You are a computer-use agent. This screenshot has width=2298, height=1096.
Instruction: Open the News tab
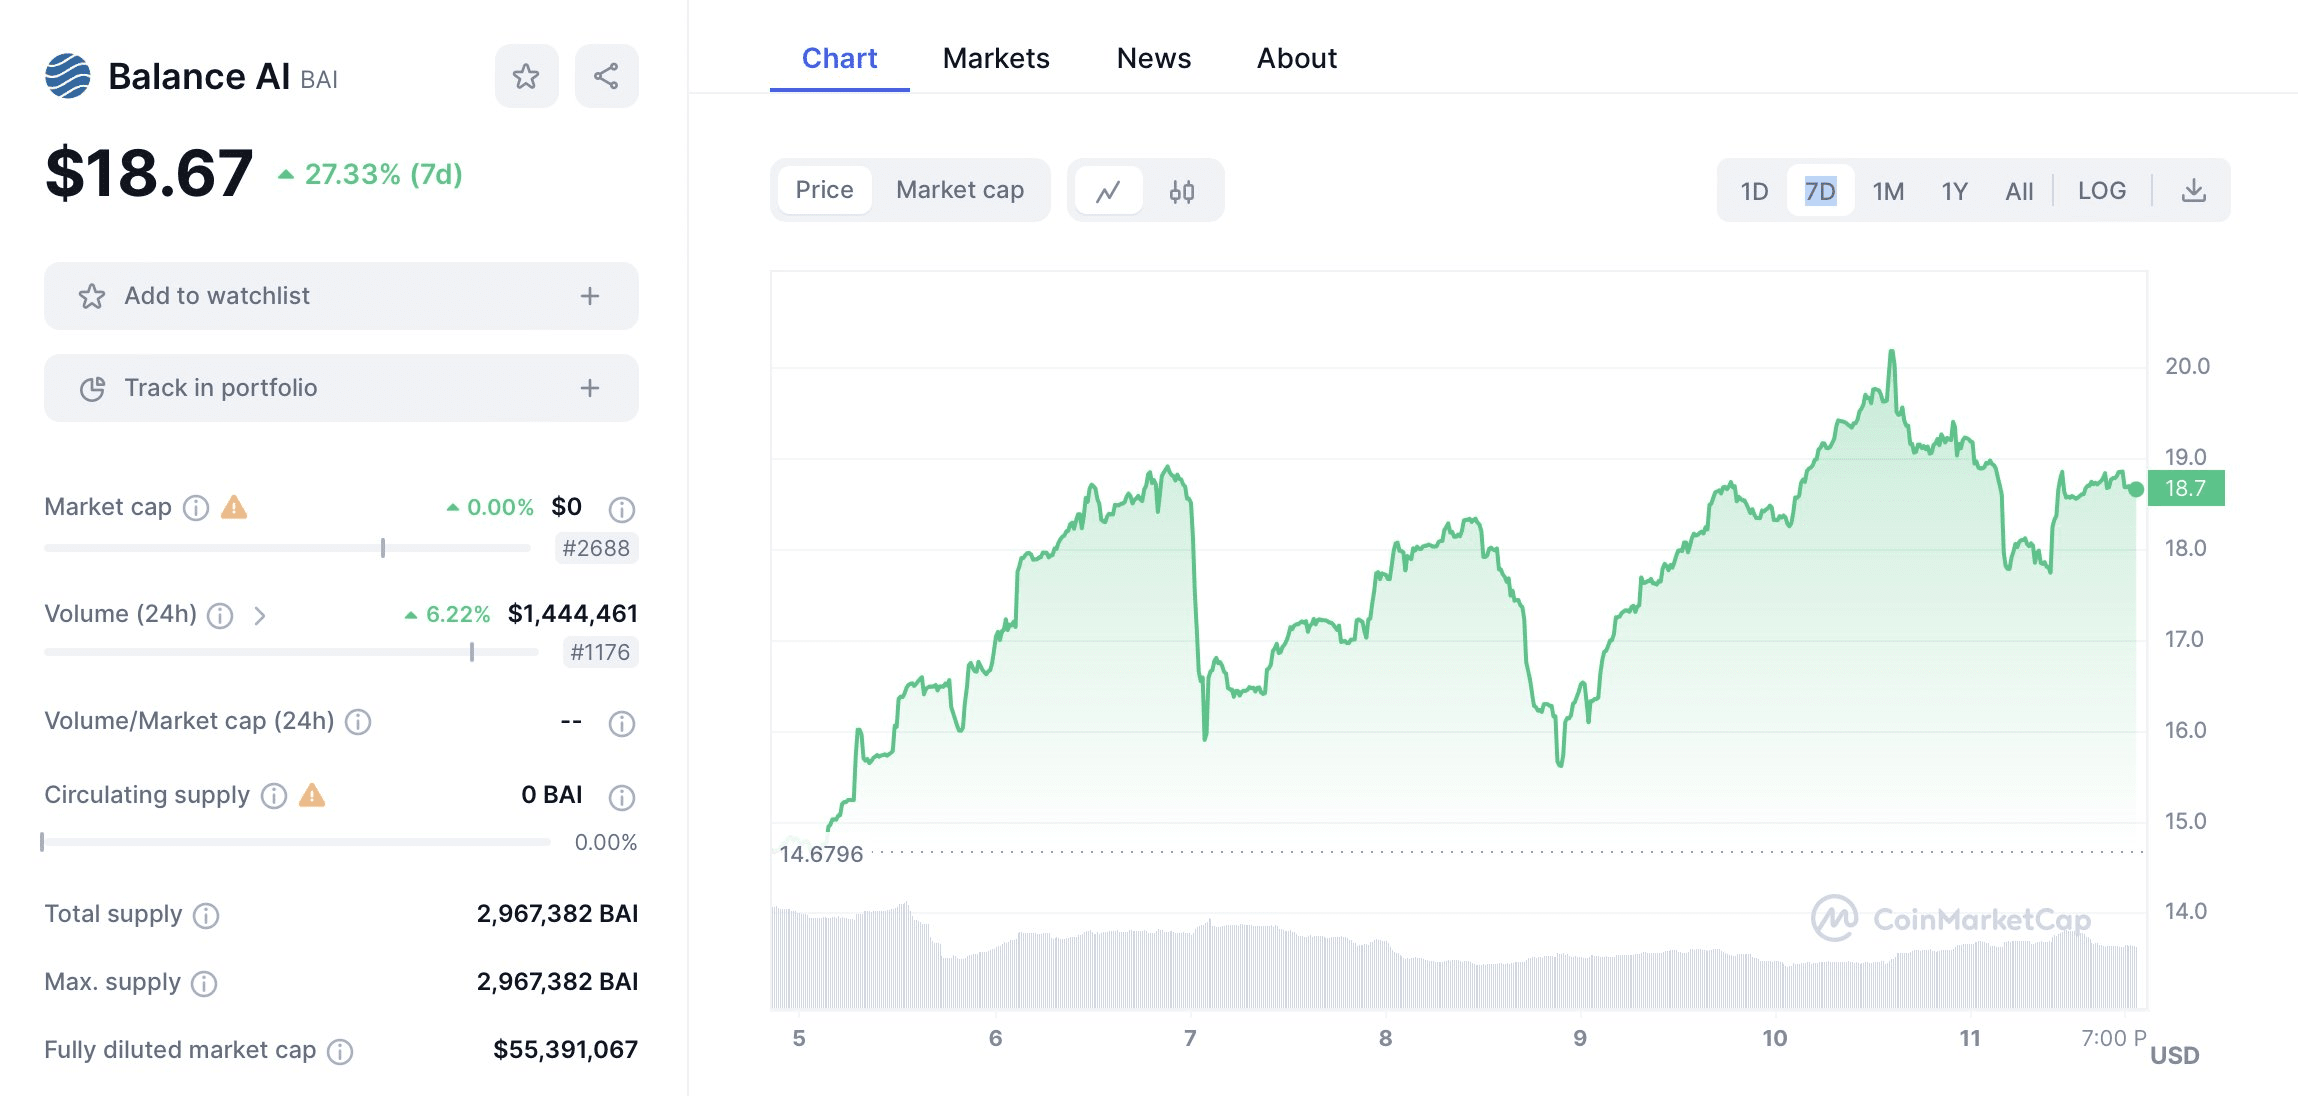pyautogui.click(x=1153, y=58)
